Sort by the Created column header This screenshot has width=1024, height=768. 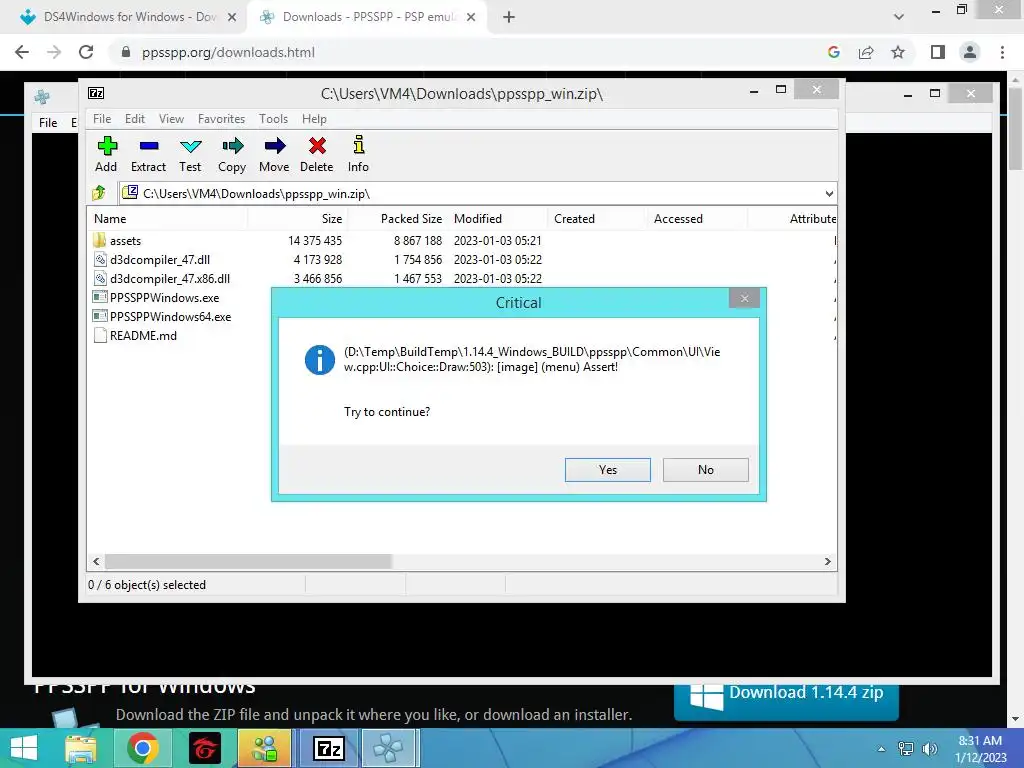(x=597, y=219)
